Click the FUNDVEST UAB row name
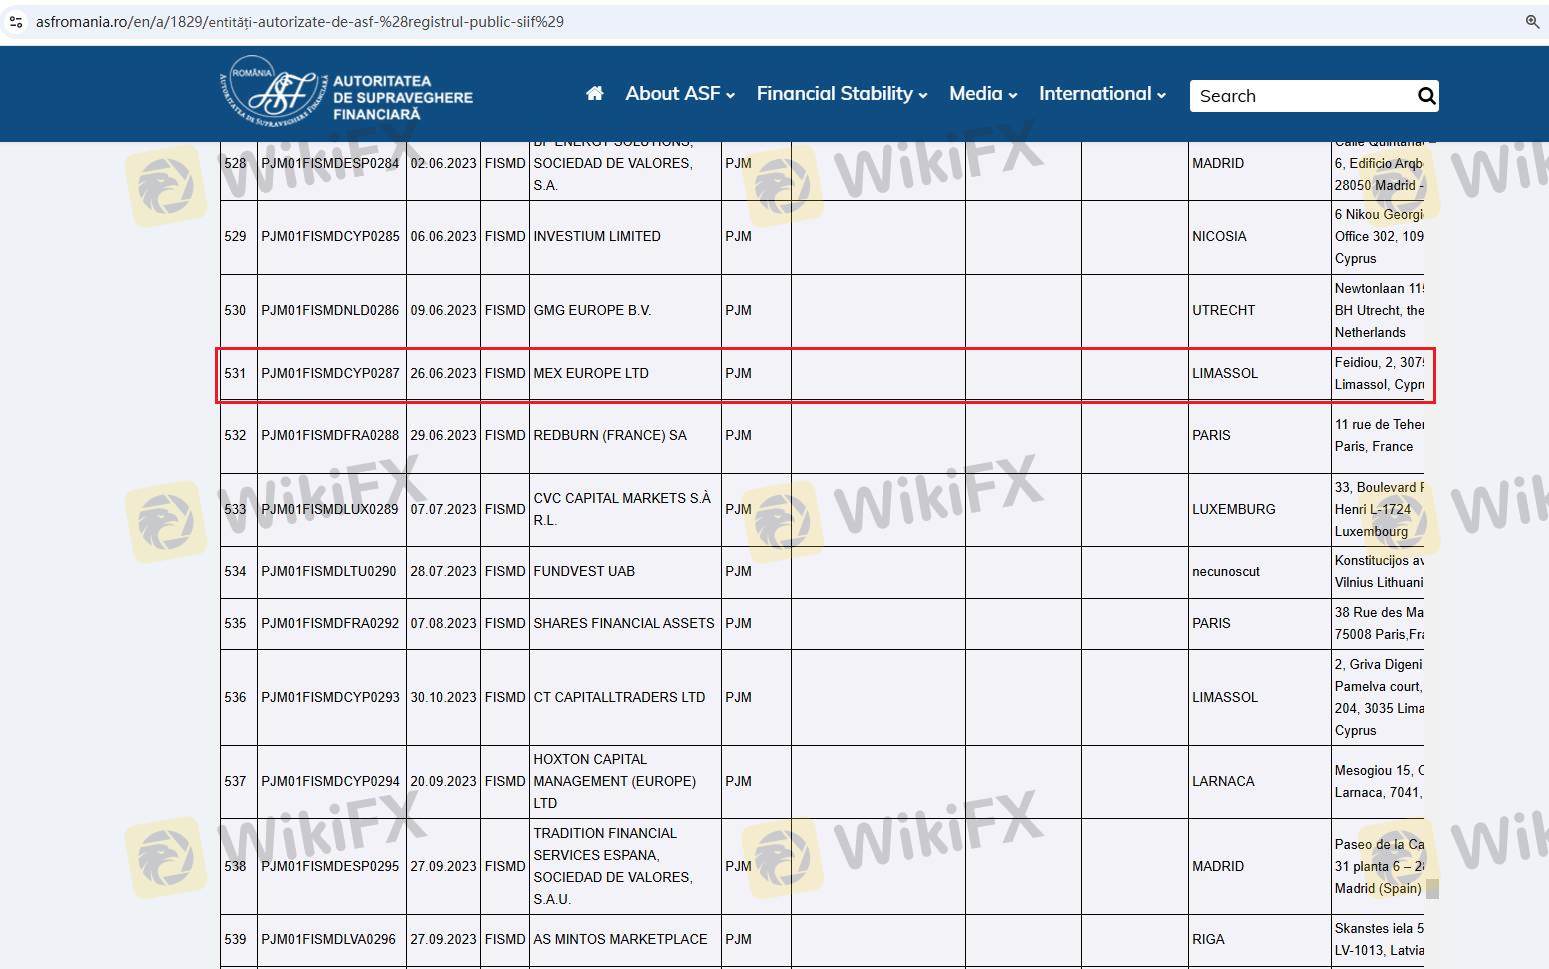Image resolution: width=1549 pixels, height=969 pixels. [x=584, y=572]
